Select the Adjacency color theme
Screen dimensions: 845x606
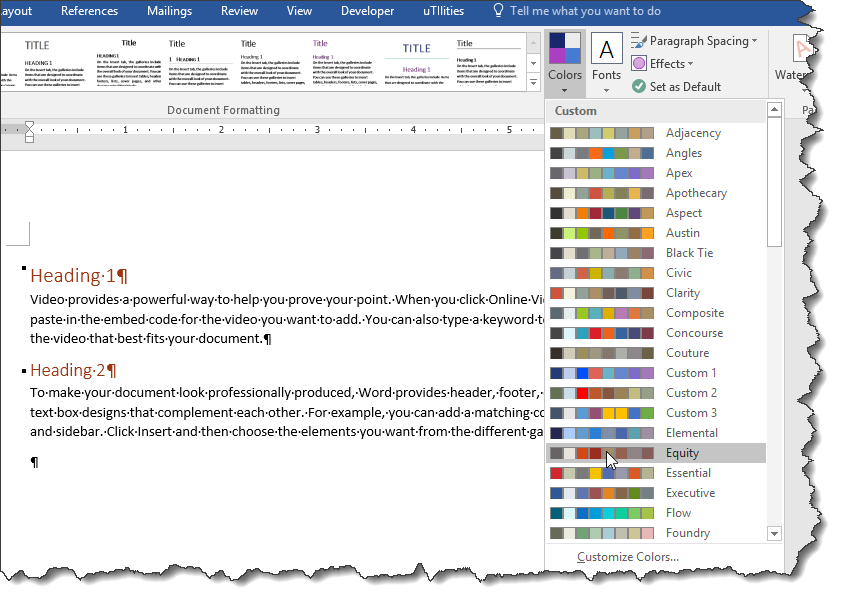(656, 133)
